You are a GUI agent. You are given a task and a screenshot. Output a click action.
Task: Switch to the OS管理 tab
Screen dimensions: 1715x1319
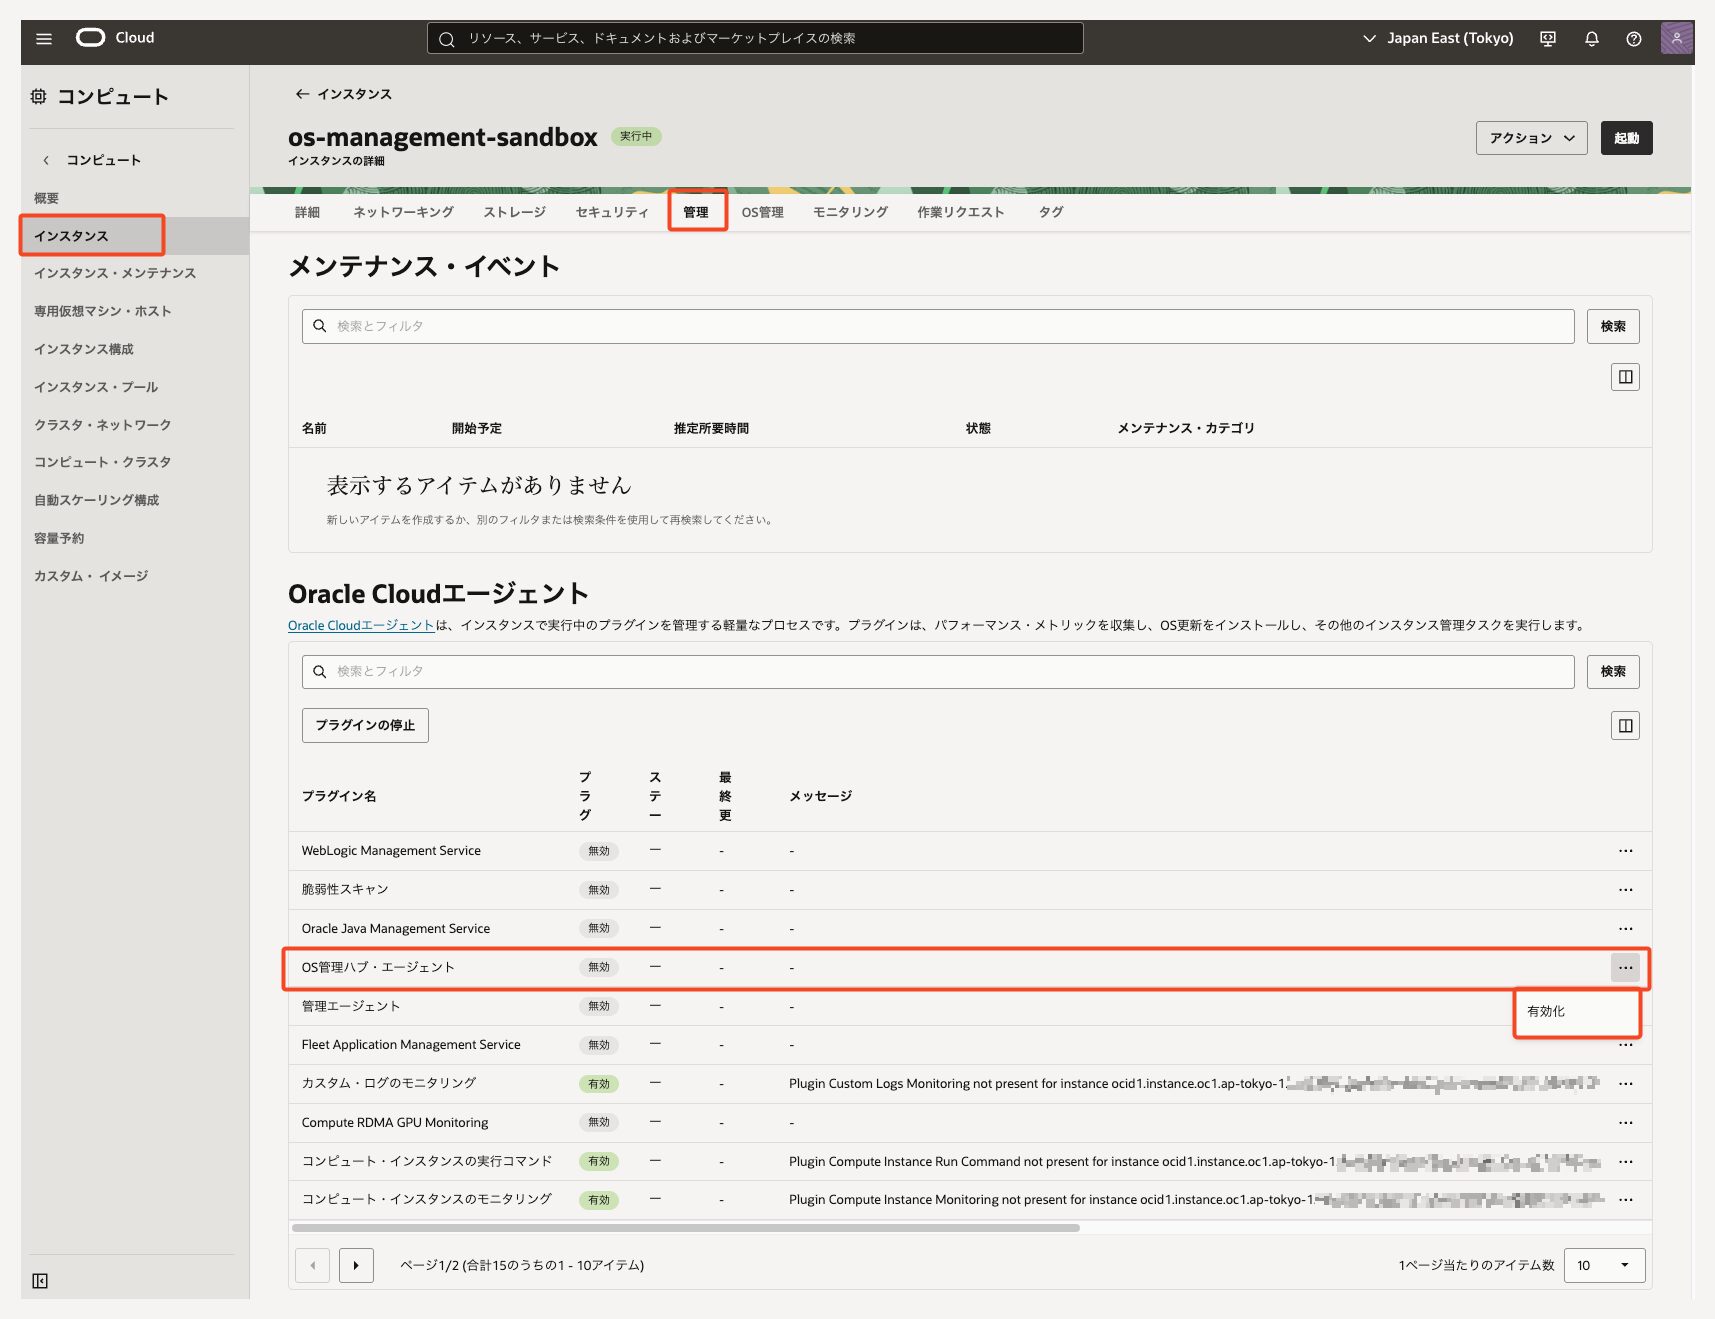tap(762, 212)
